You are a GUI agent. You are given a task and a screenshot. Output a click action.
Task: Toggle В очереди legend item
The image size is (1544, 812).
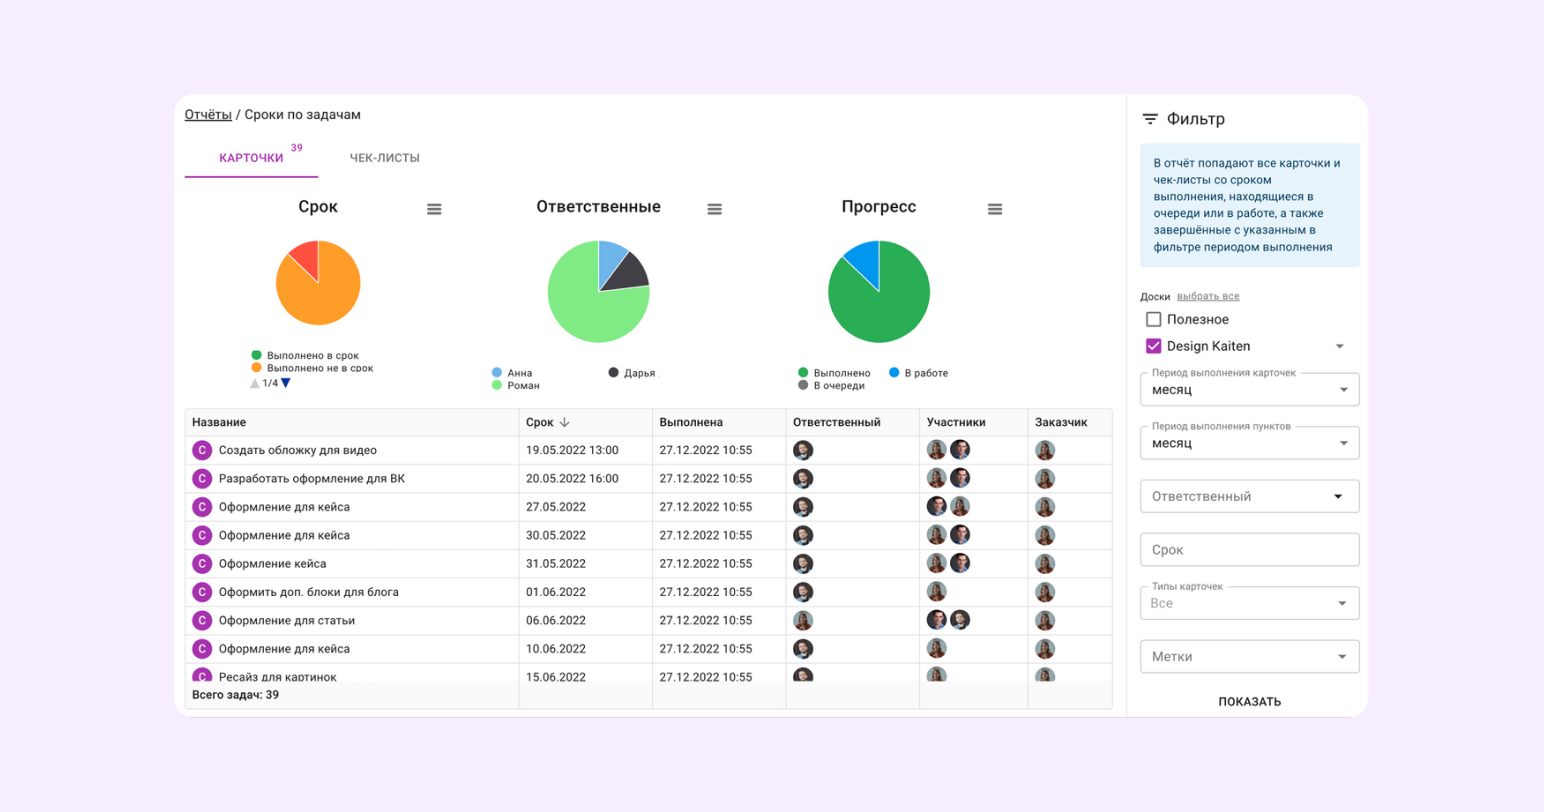pos(831,385)
